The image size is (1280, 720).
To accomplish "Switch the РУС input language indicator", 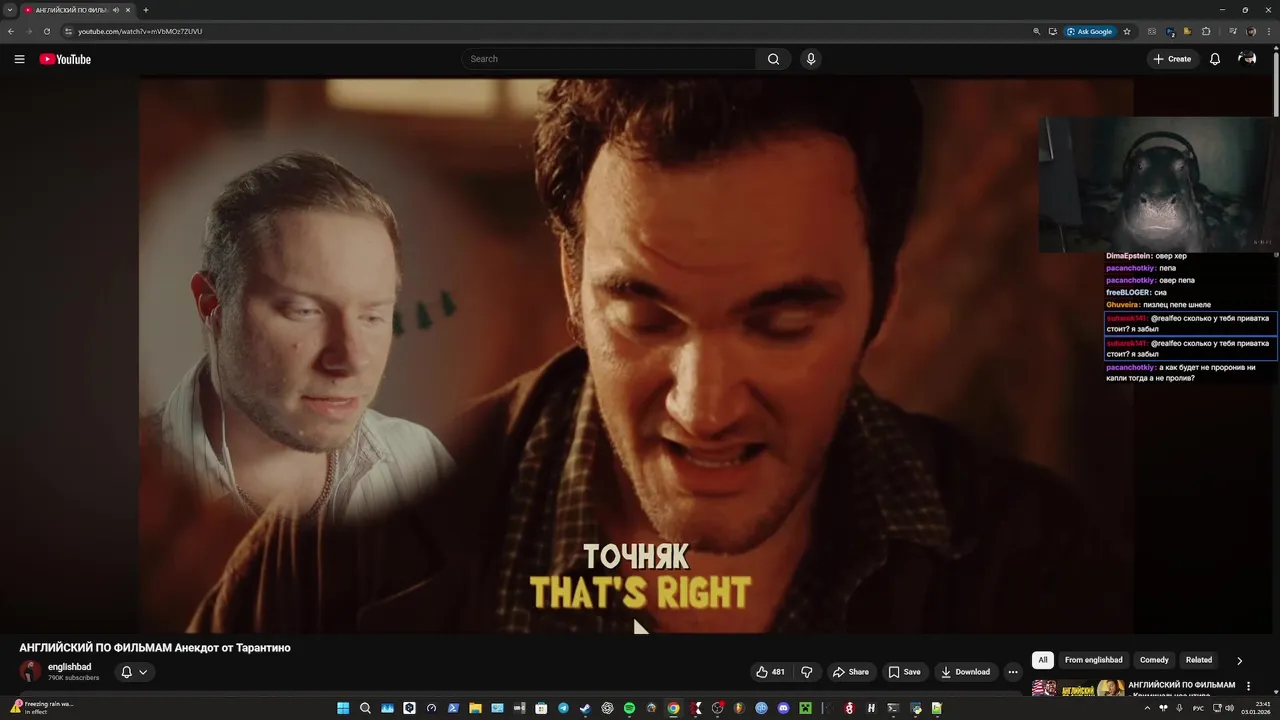I will pos(1198,708).
